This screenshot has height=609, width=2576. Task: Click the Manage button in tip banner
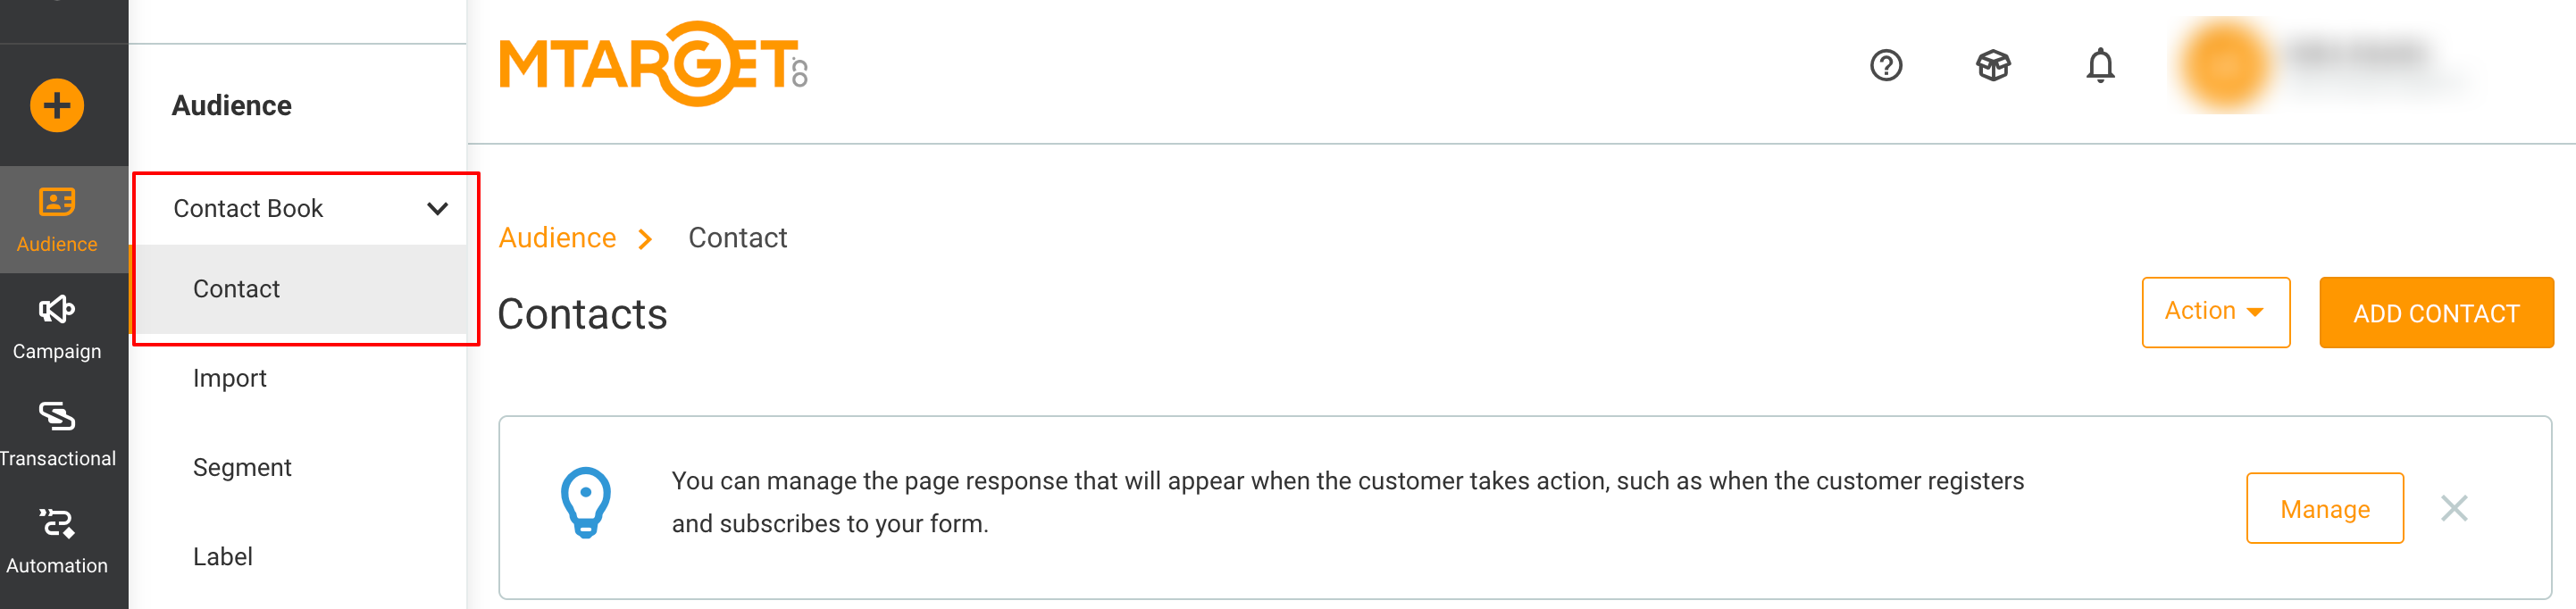2324,509
